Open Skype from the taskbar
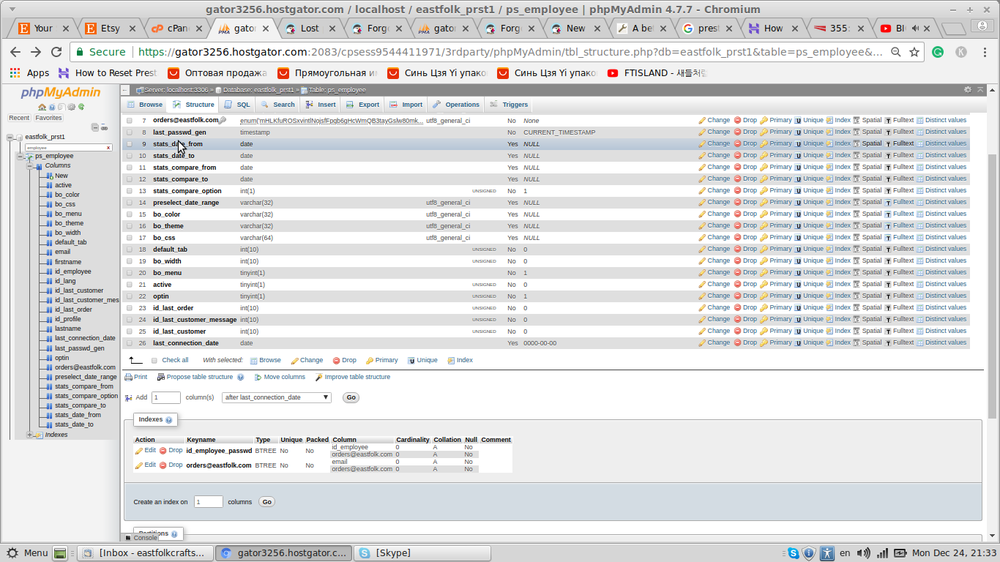 pos(423,553)
